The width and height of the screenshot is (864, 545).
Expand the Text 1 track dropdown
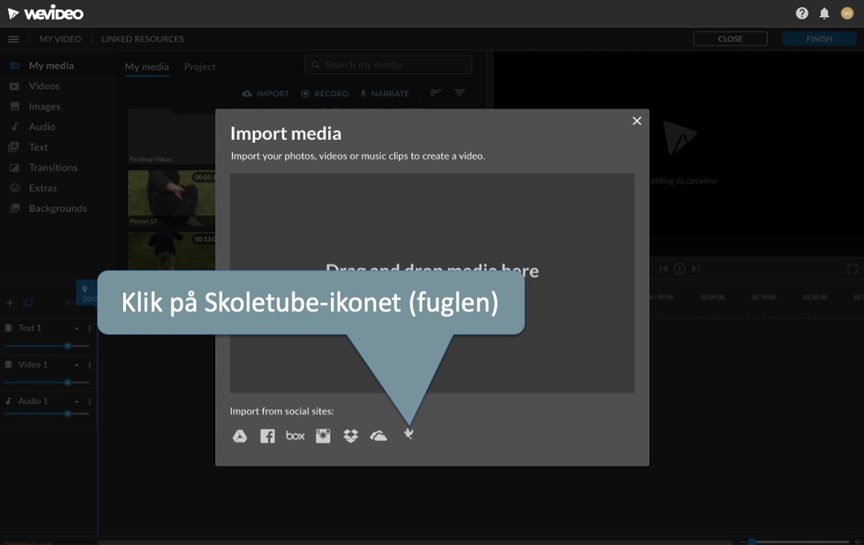(x=77, y=328)
